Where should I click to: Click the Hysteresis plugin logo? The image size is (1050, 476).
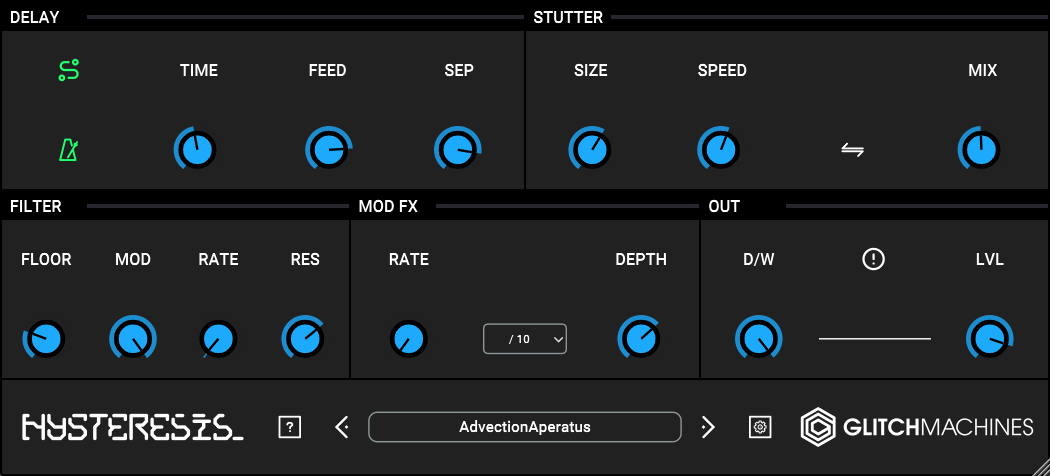(x=132, y=428)
